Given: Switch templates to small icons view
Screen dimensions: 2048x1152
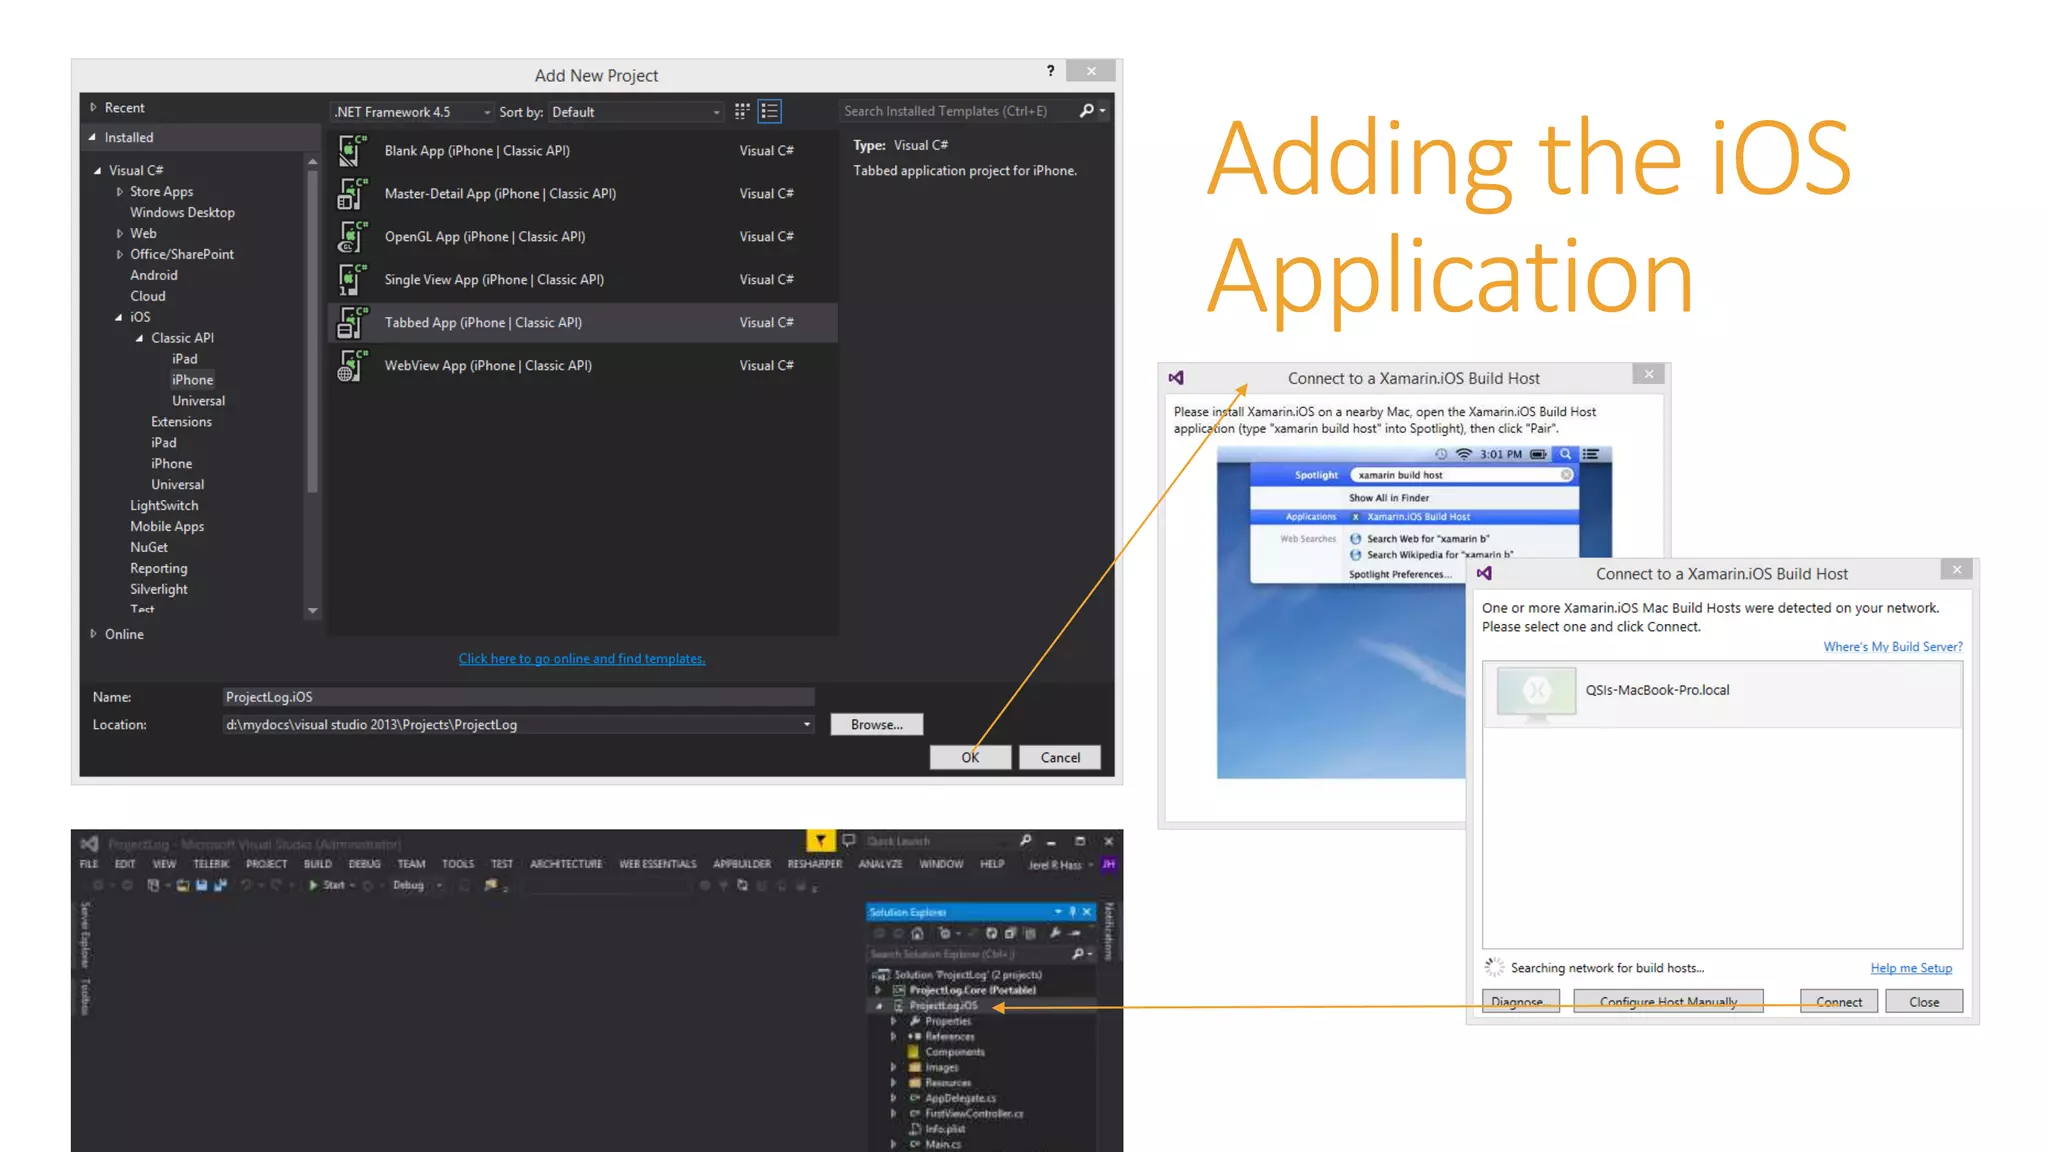Looking at the screenshot, I should pos(742,111).
